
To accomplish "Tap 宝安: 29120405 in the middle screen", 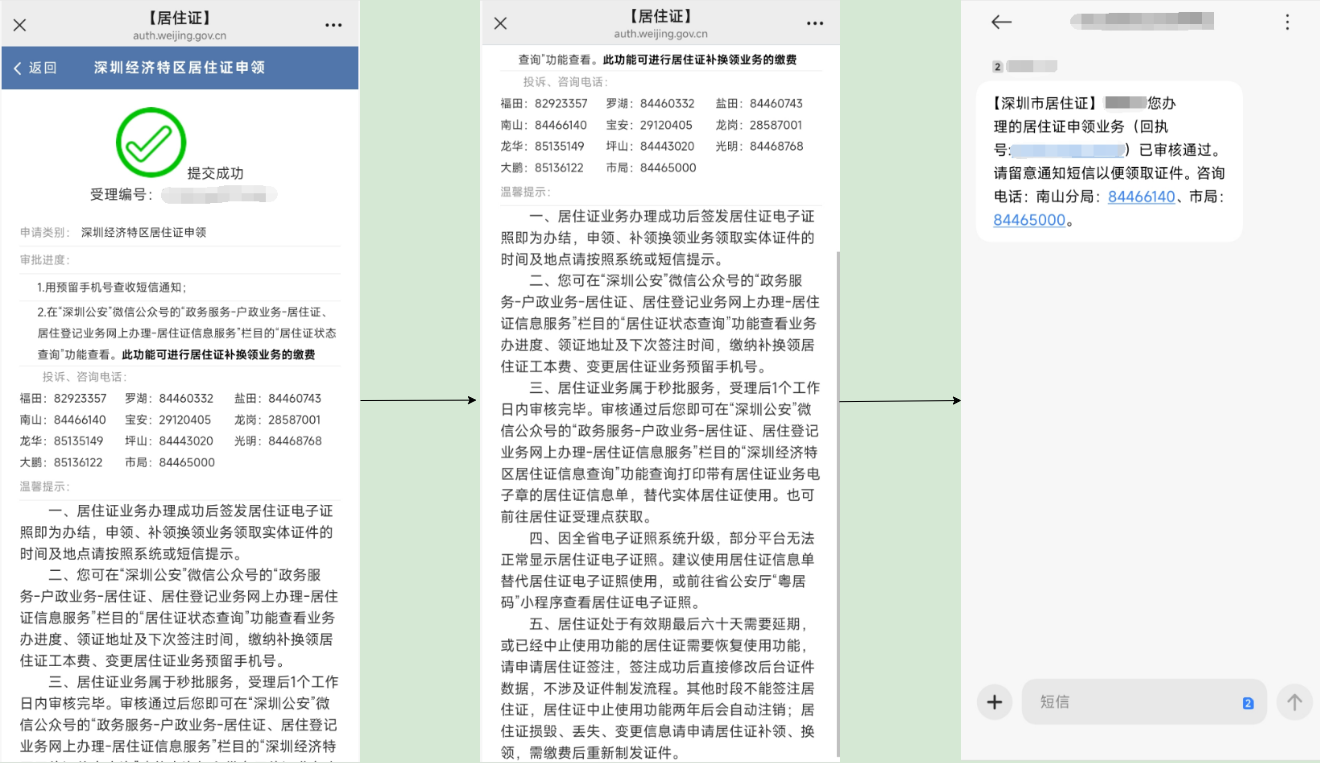I will tap(649, 125).
